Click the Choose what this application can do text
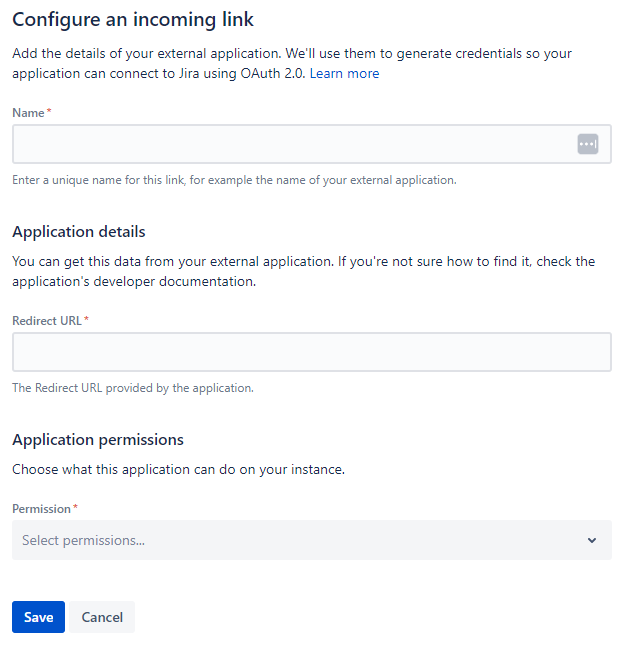 (x=179, y=470)
